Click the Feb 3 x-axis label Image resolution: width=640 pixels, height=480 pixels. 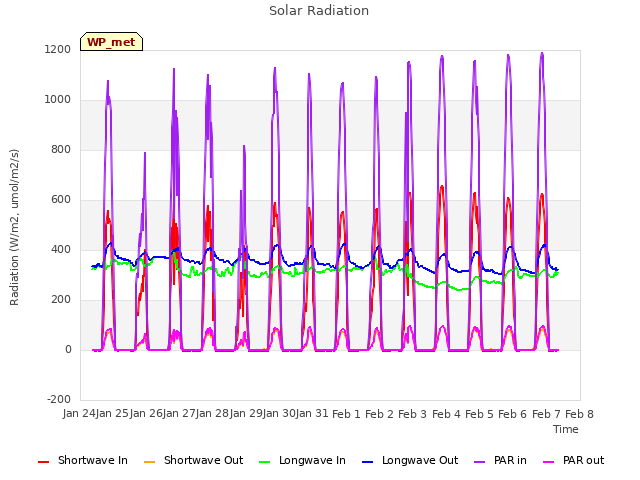pos(413,414)
